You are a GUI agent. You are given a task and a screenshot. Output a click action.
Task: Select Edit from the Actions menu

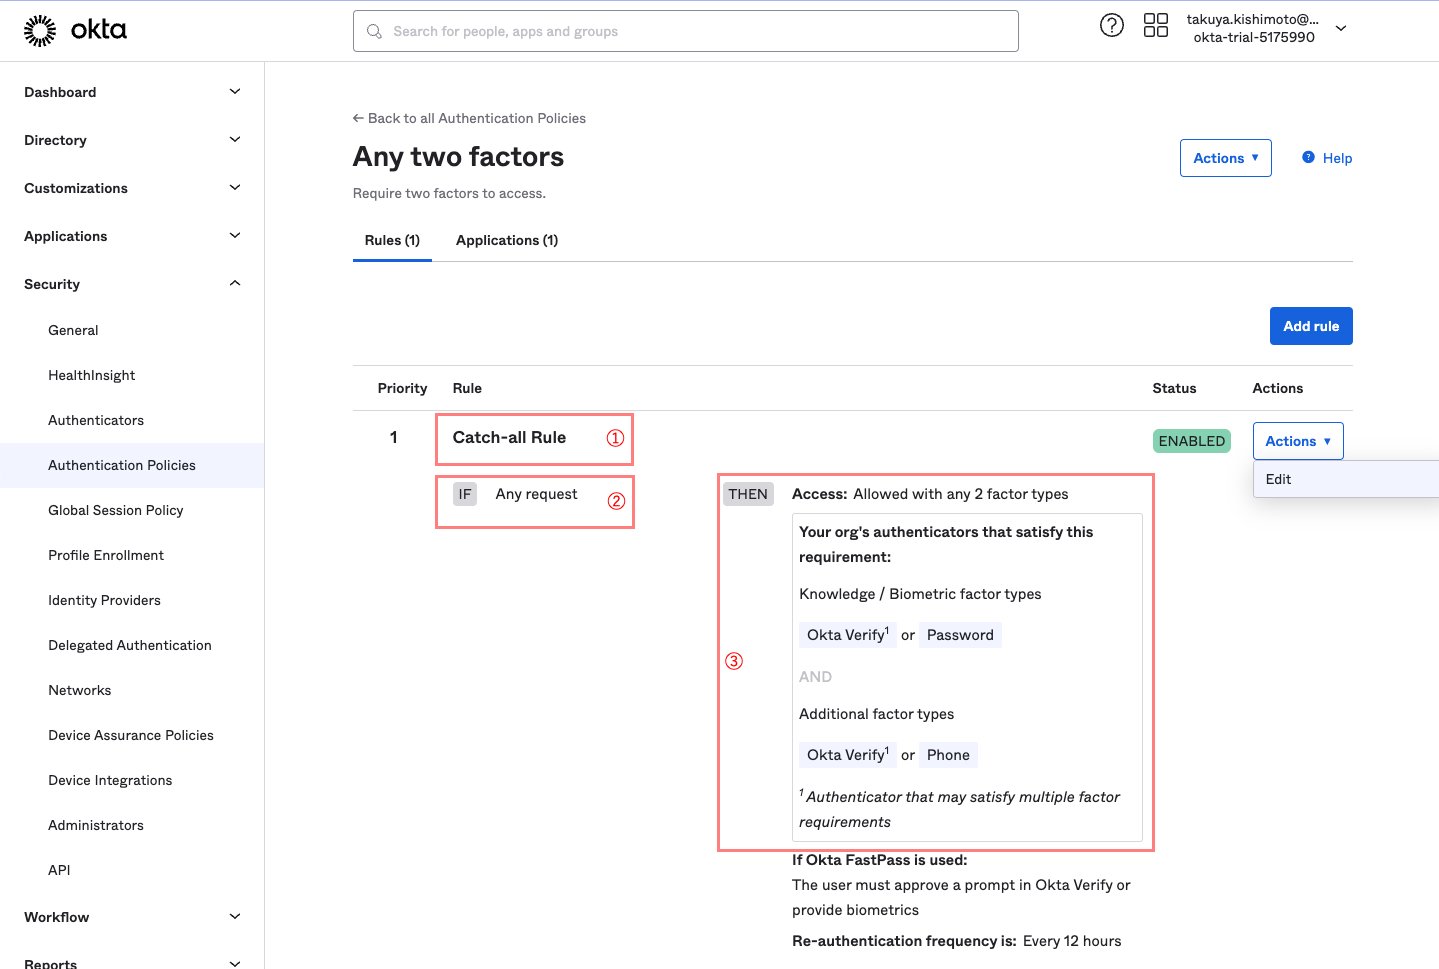pyautogui.click(x=1278, y=479)
